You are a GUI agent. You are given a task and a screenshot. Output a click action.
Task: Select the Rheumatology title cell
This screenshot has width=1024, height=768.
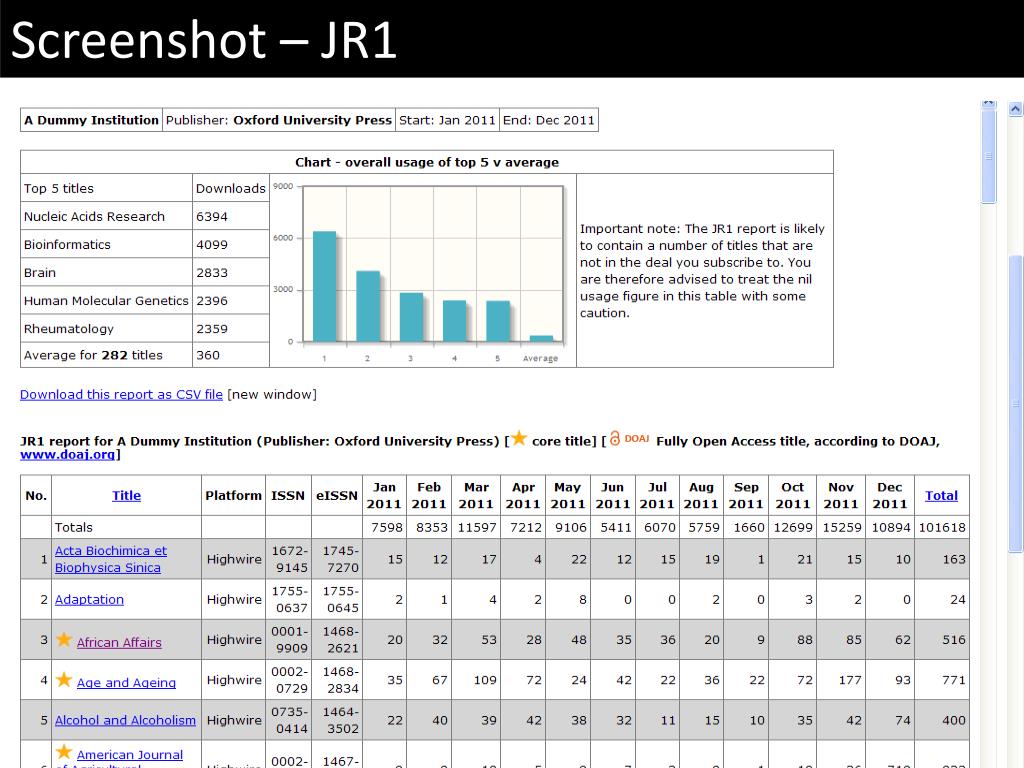(106, 328)
